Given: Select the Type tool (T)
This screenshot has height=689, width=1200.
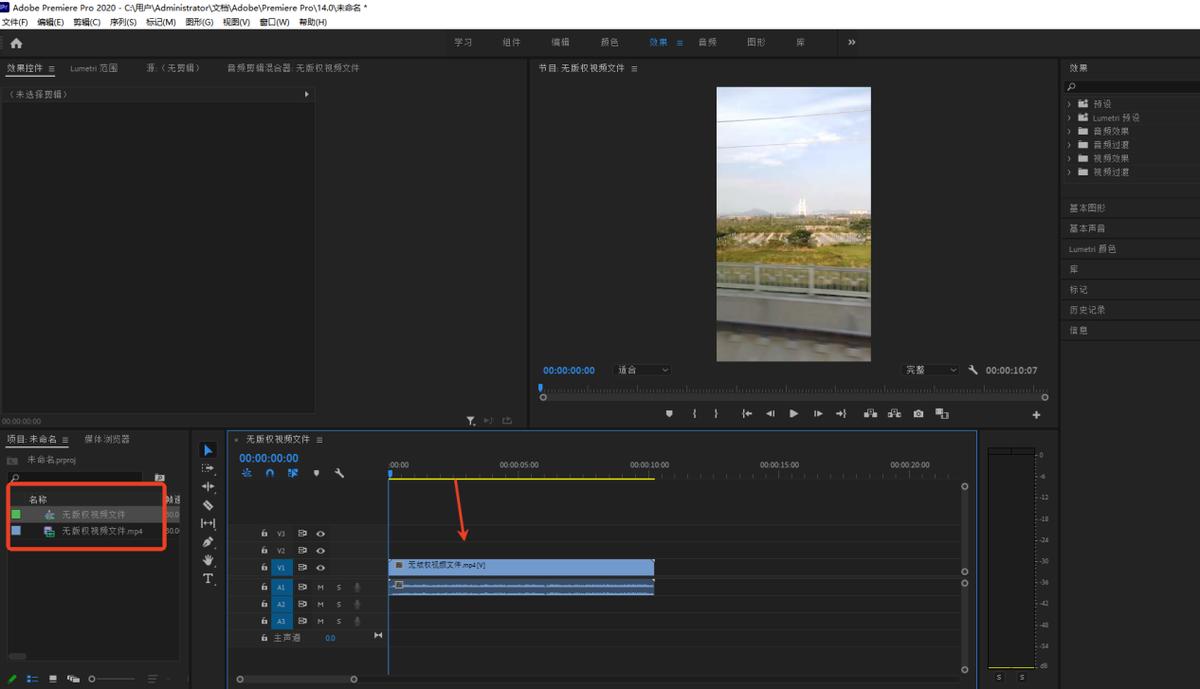Looking at the screenshot, I should coord(208,578).
